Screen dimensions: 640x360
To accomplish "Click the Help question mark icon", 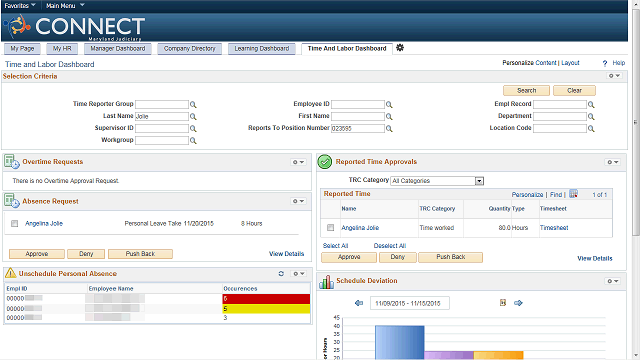I will [x=605, y=63].
